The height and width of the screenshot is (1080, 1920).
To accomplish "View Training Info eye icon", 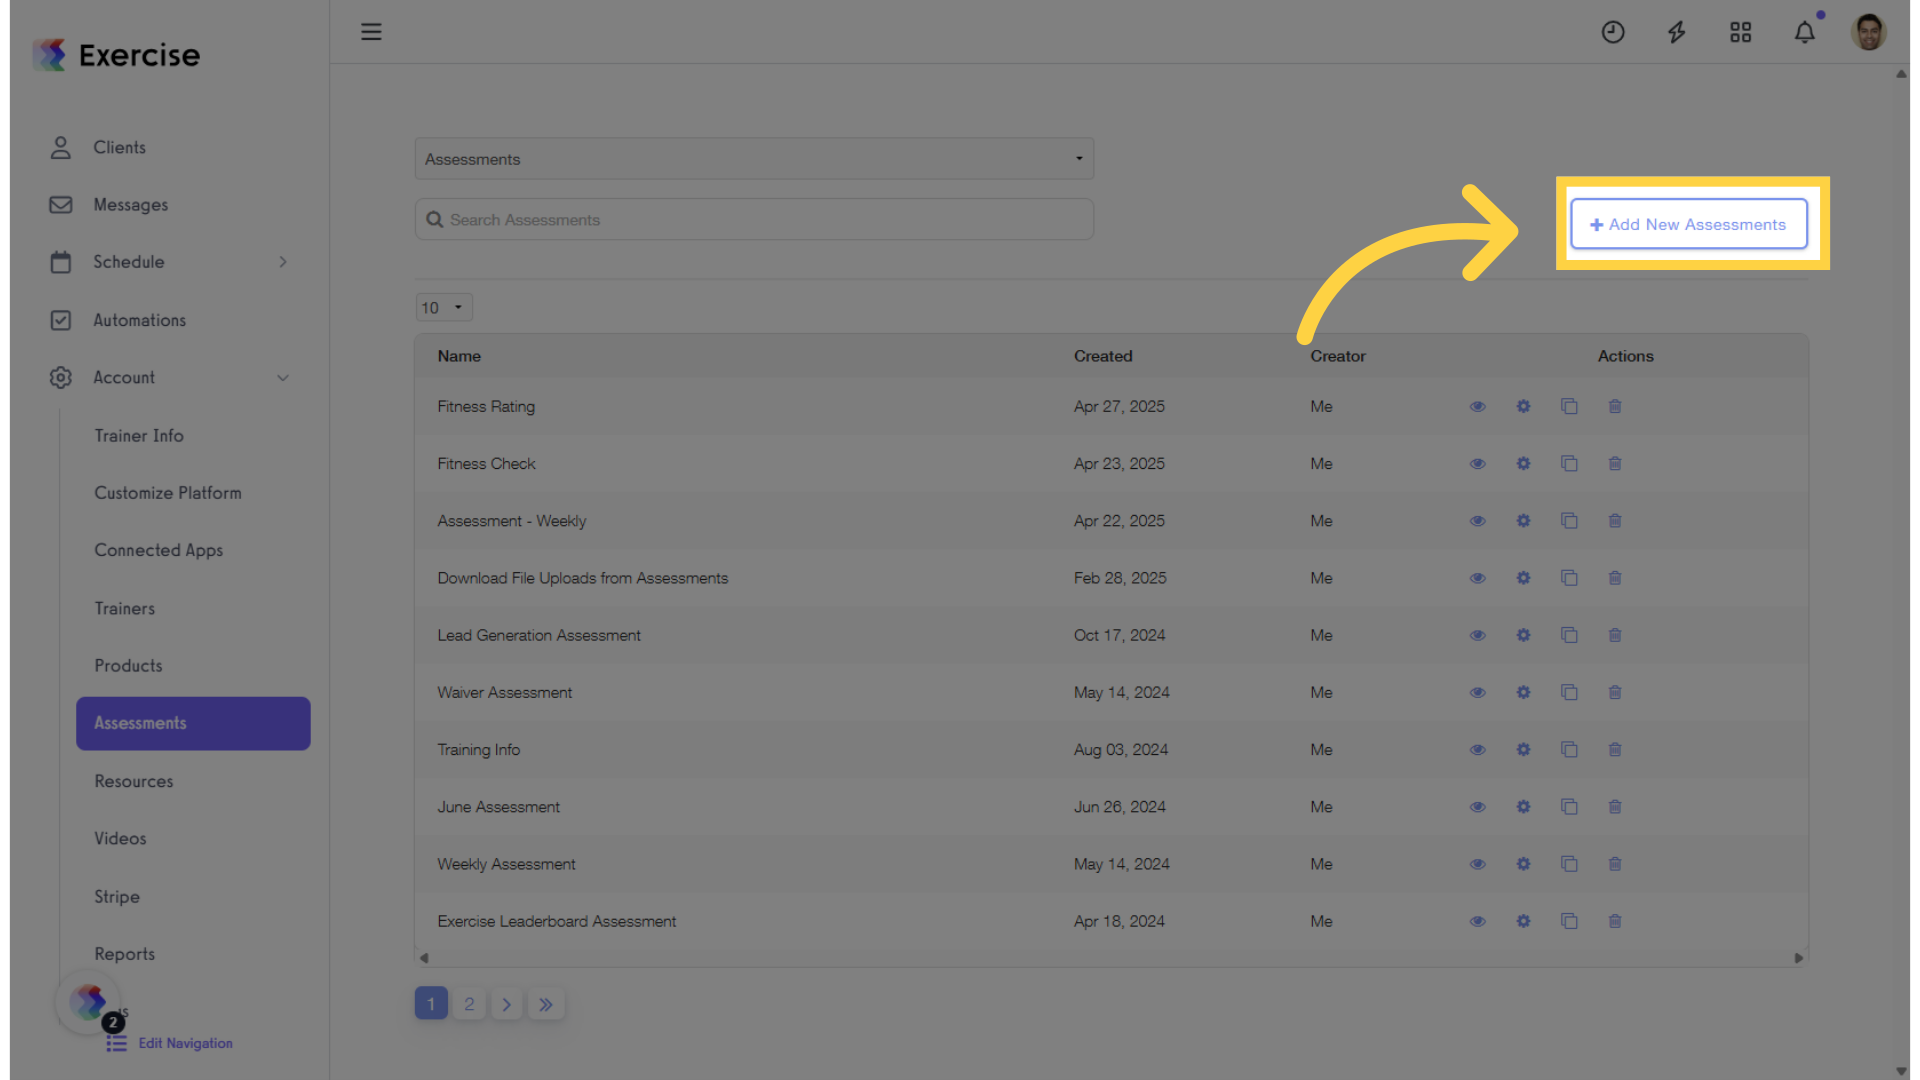I will pyautogui.click(x=1477, y=749).
